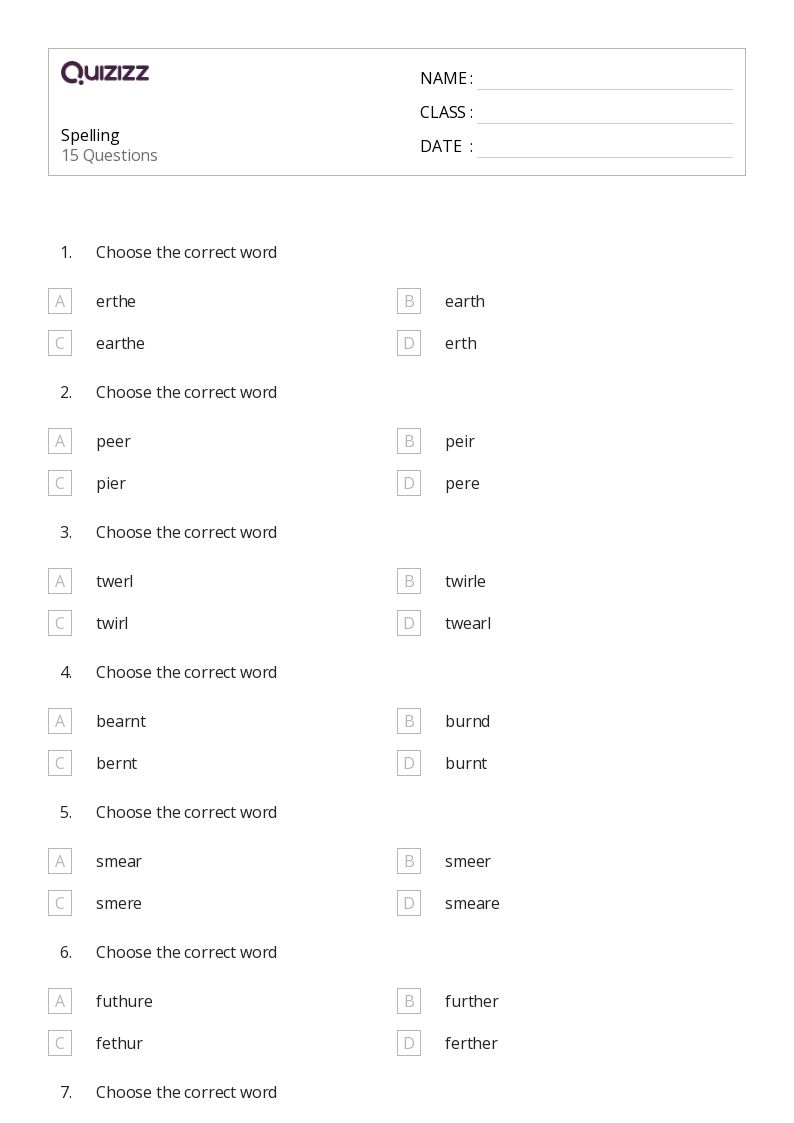794x1123 pixels.
Task: Mark option A 'erthe' in question 1
Action: [60, 302]
